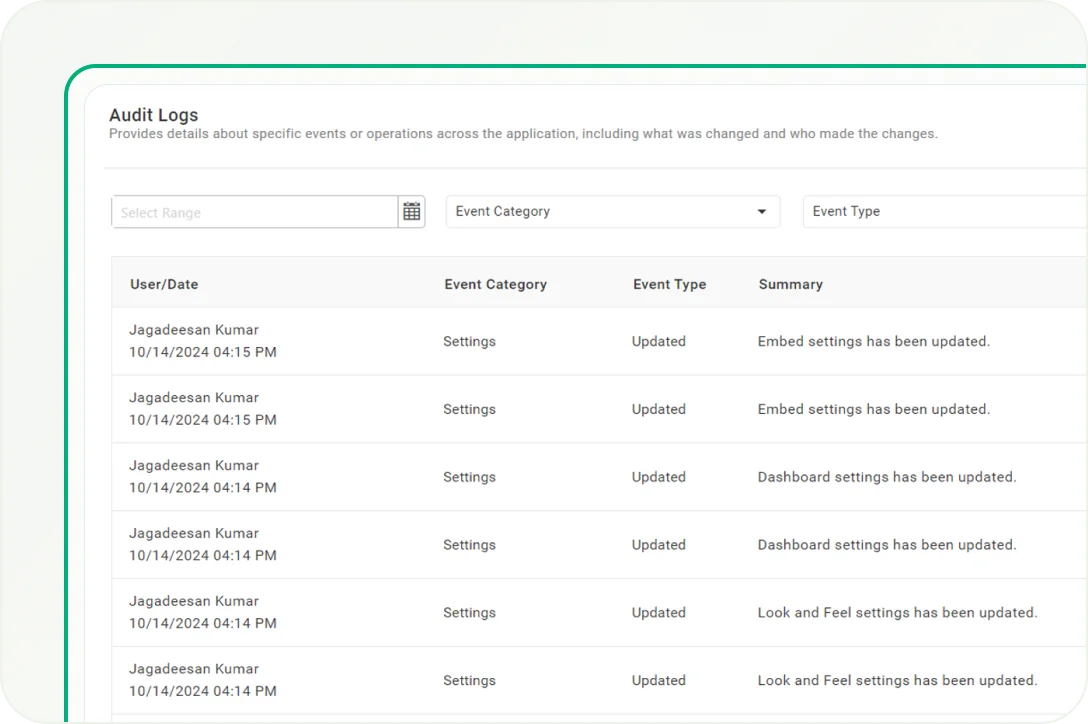Click the Event Category column header
The height and width of the screenshot is (724, 1088).
click(x=495, y=284)
